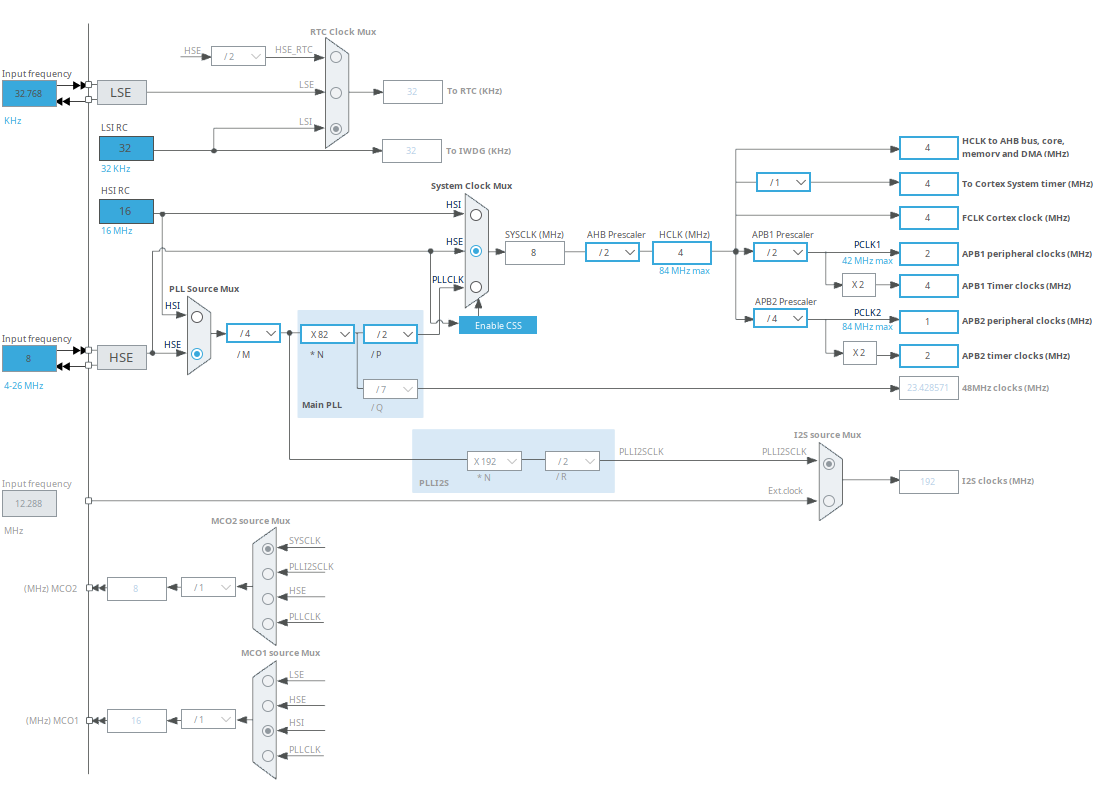This screenshot has width=1108, height=792.
Task: Select PLLCLK in MCO2 source Mux
Action: click(x=268, y=624)
